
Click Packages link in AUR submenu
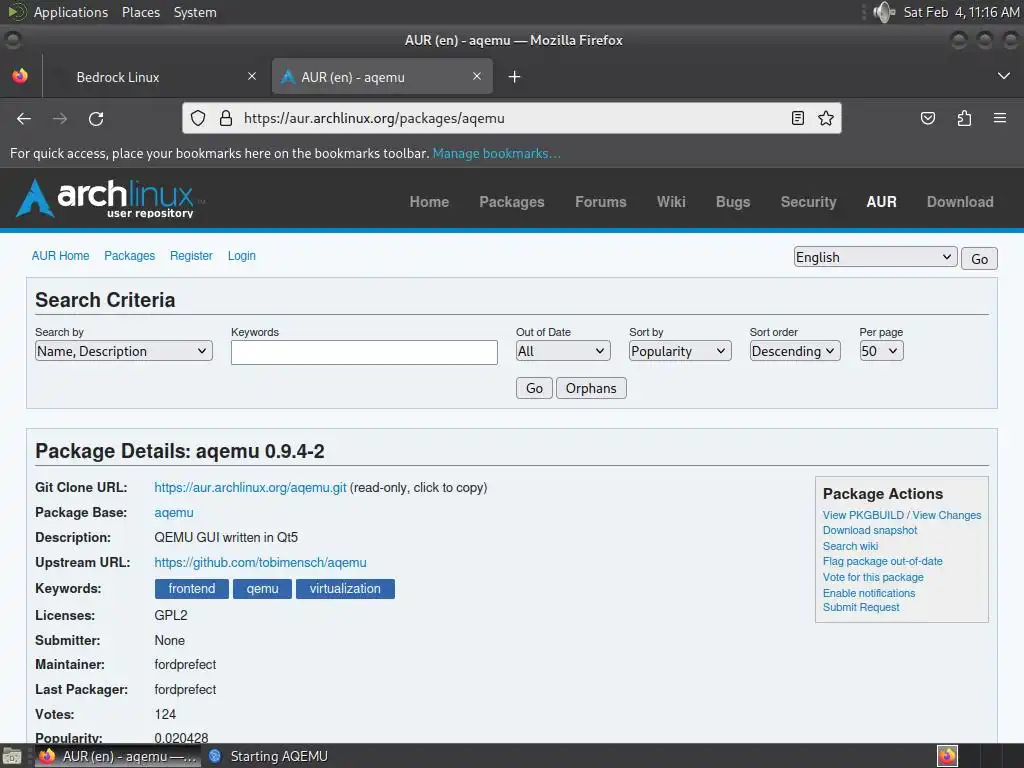point(129,256)
